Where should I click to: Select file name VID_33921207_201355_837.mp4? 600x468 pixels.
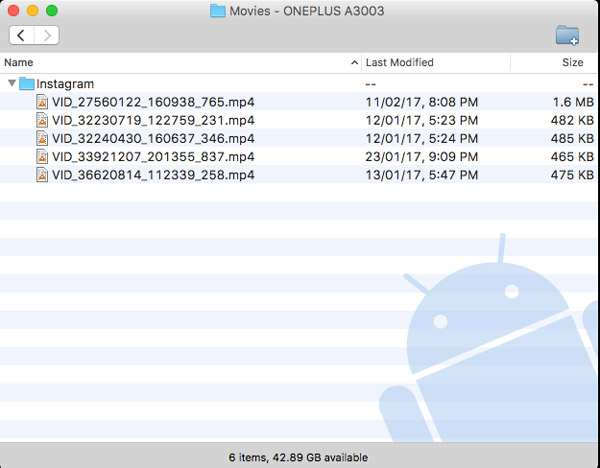tap(153, 157)
